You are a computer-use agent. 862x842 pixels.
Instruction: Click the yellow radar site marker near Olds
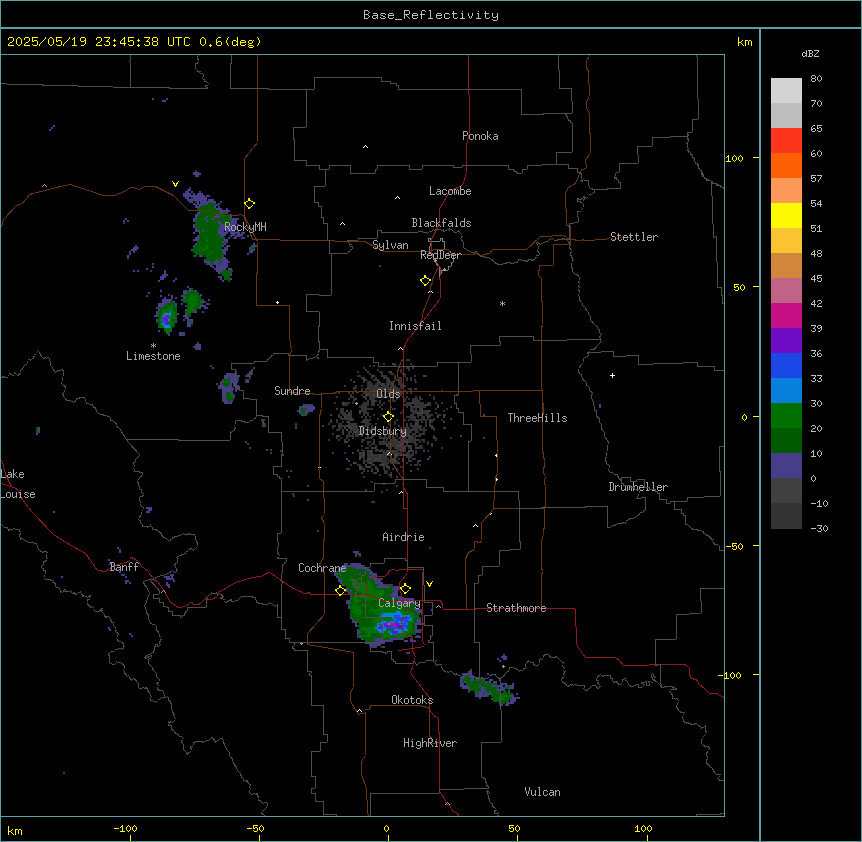389,417
